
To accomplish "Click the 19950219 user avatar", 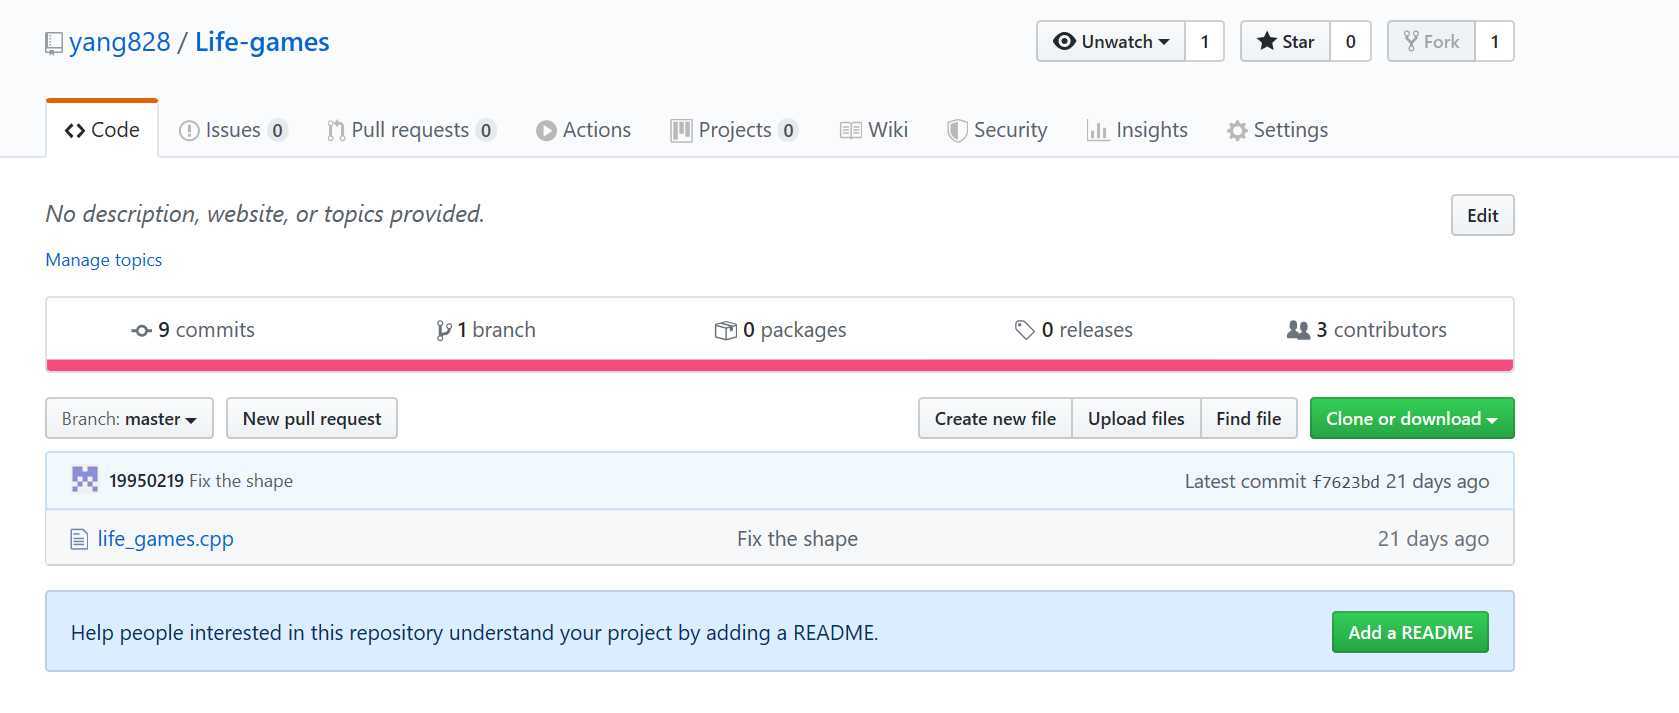I will click(x=85, y=480).
